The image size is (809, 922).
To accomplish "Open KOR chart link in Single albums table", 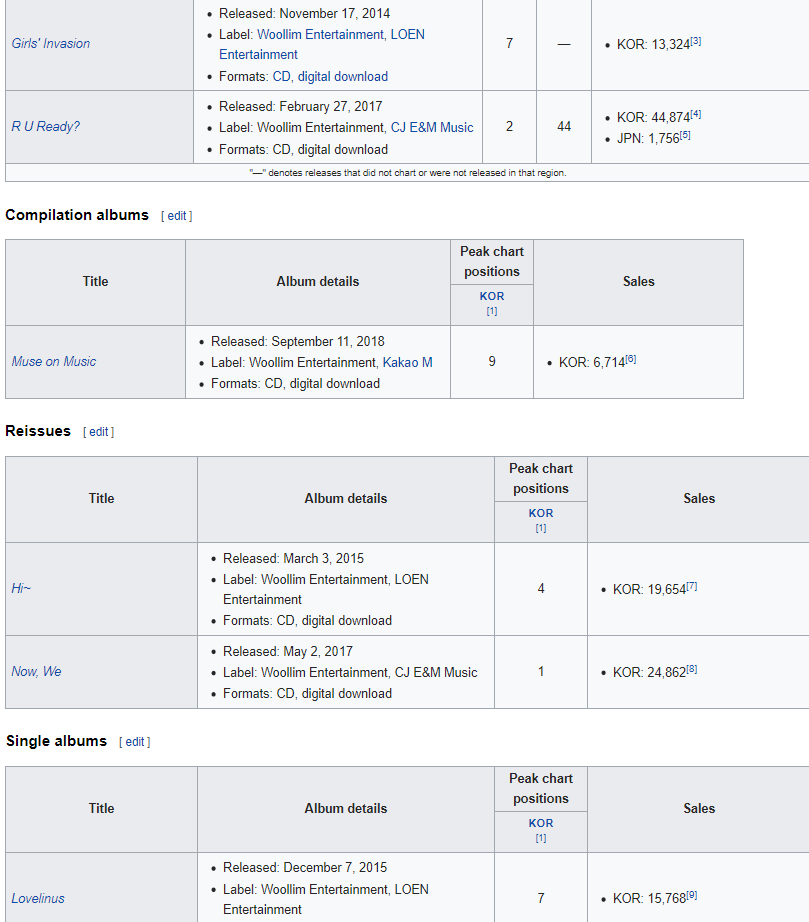I will pos(541,823).
